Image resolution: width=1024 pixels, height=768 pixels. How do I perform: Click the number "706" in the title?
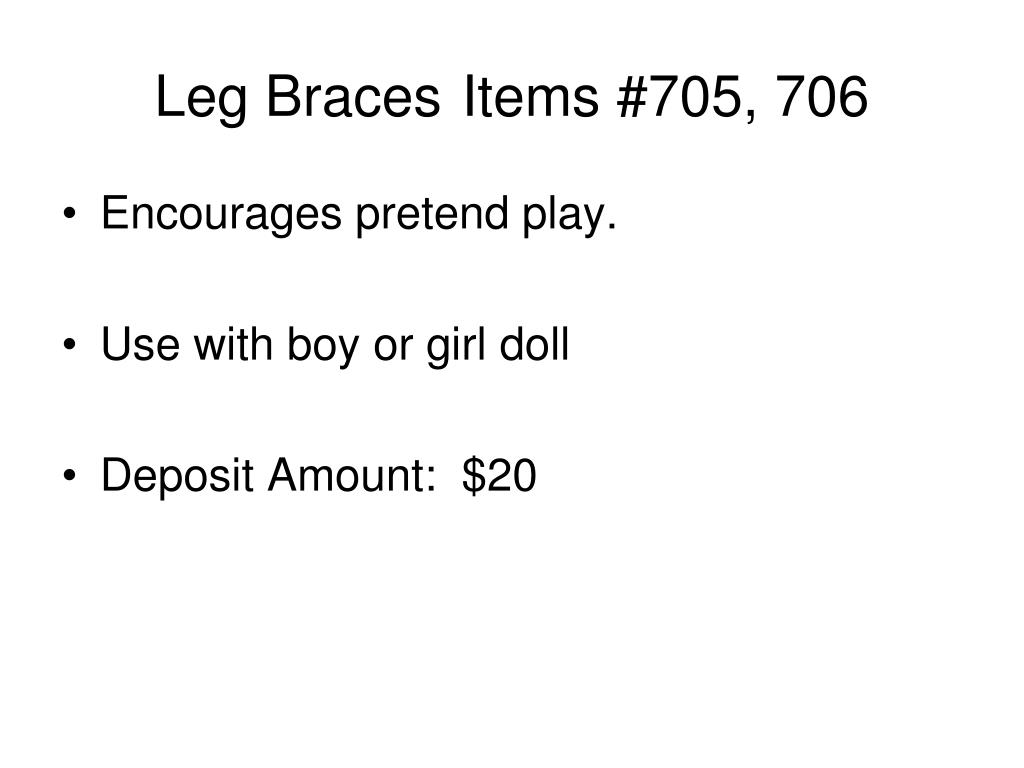click(x=822, y=96)
